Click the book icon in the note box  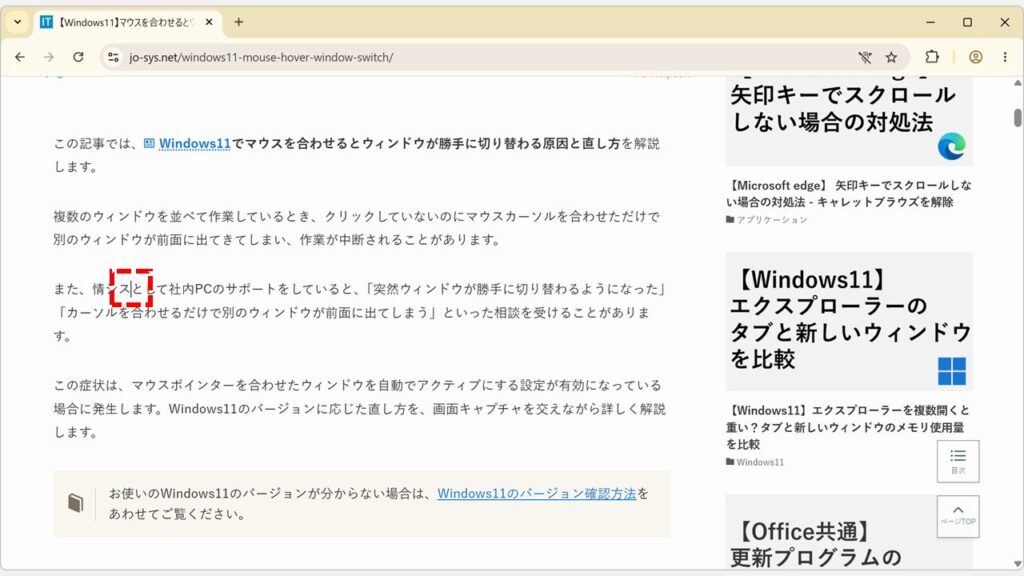tap(76, 503)
